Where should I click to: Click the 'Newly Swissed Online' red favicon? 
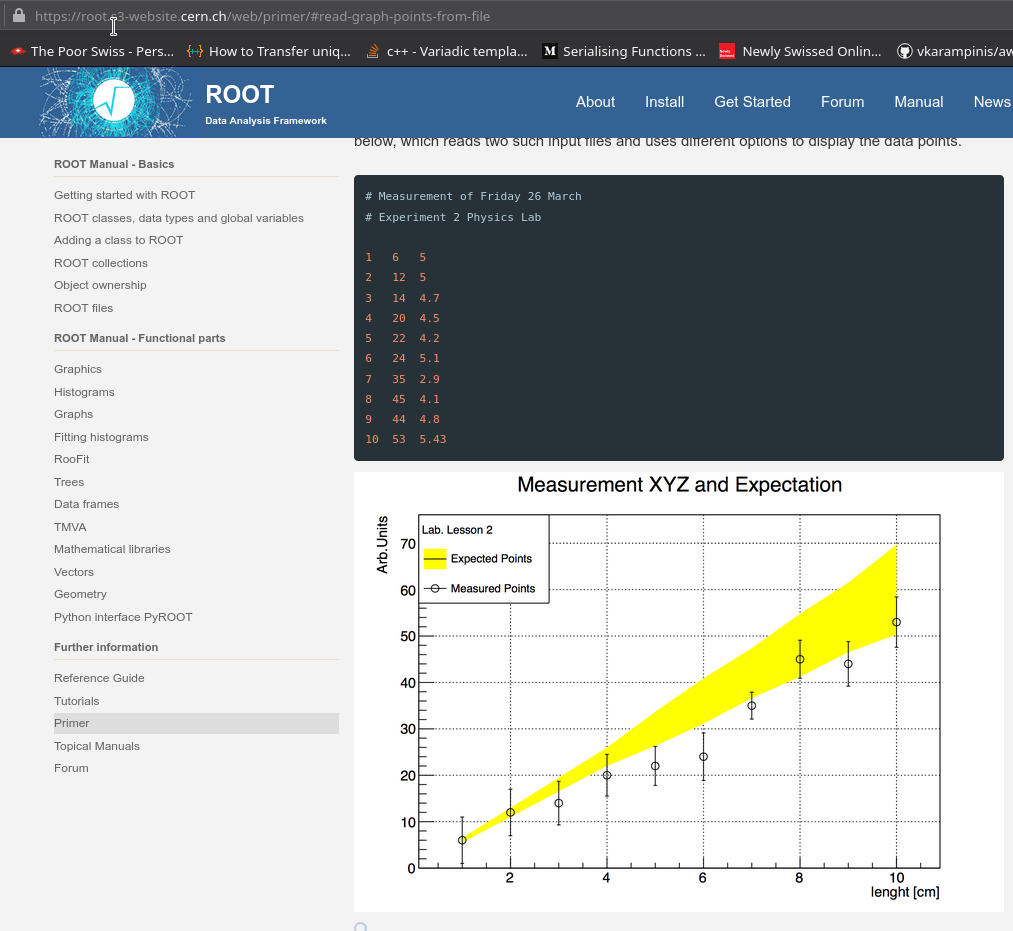[x=726, y=50]
